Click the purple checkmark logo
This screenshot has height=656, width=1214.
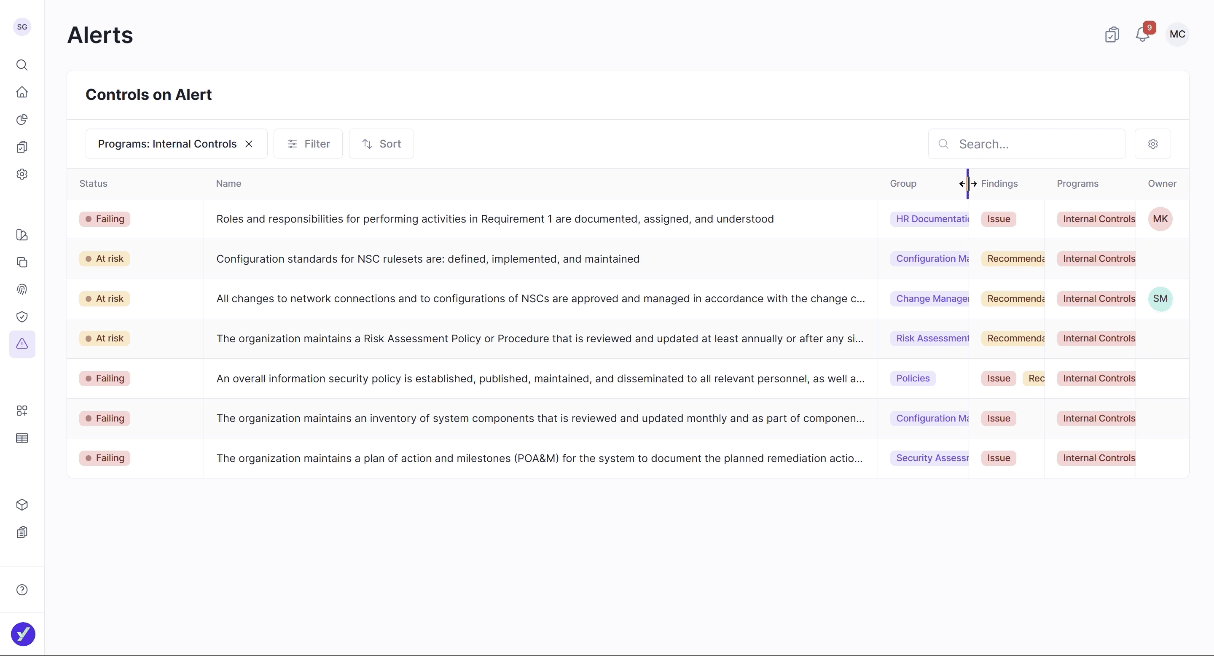pyautogui.click(x=22, y=634)
